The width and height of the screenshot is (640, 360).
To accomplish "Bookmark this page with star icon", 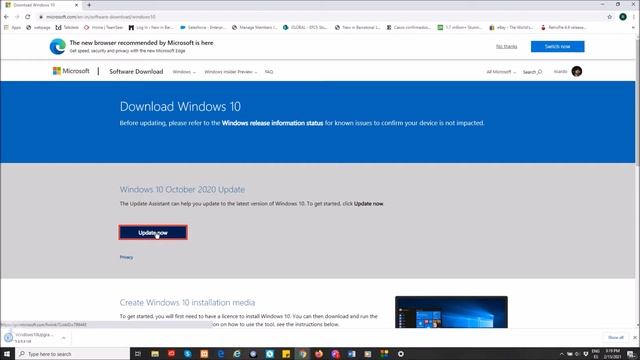I will click(609, 17).
